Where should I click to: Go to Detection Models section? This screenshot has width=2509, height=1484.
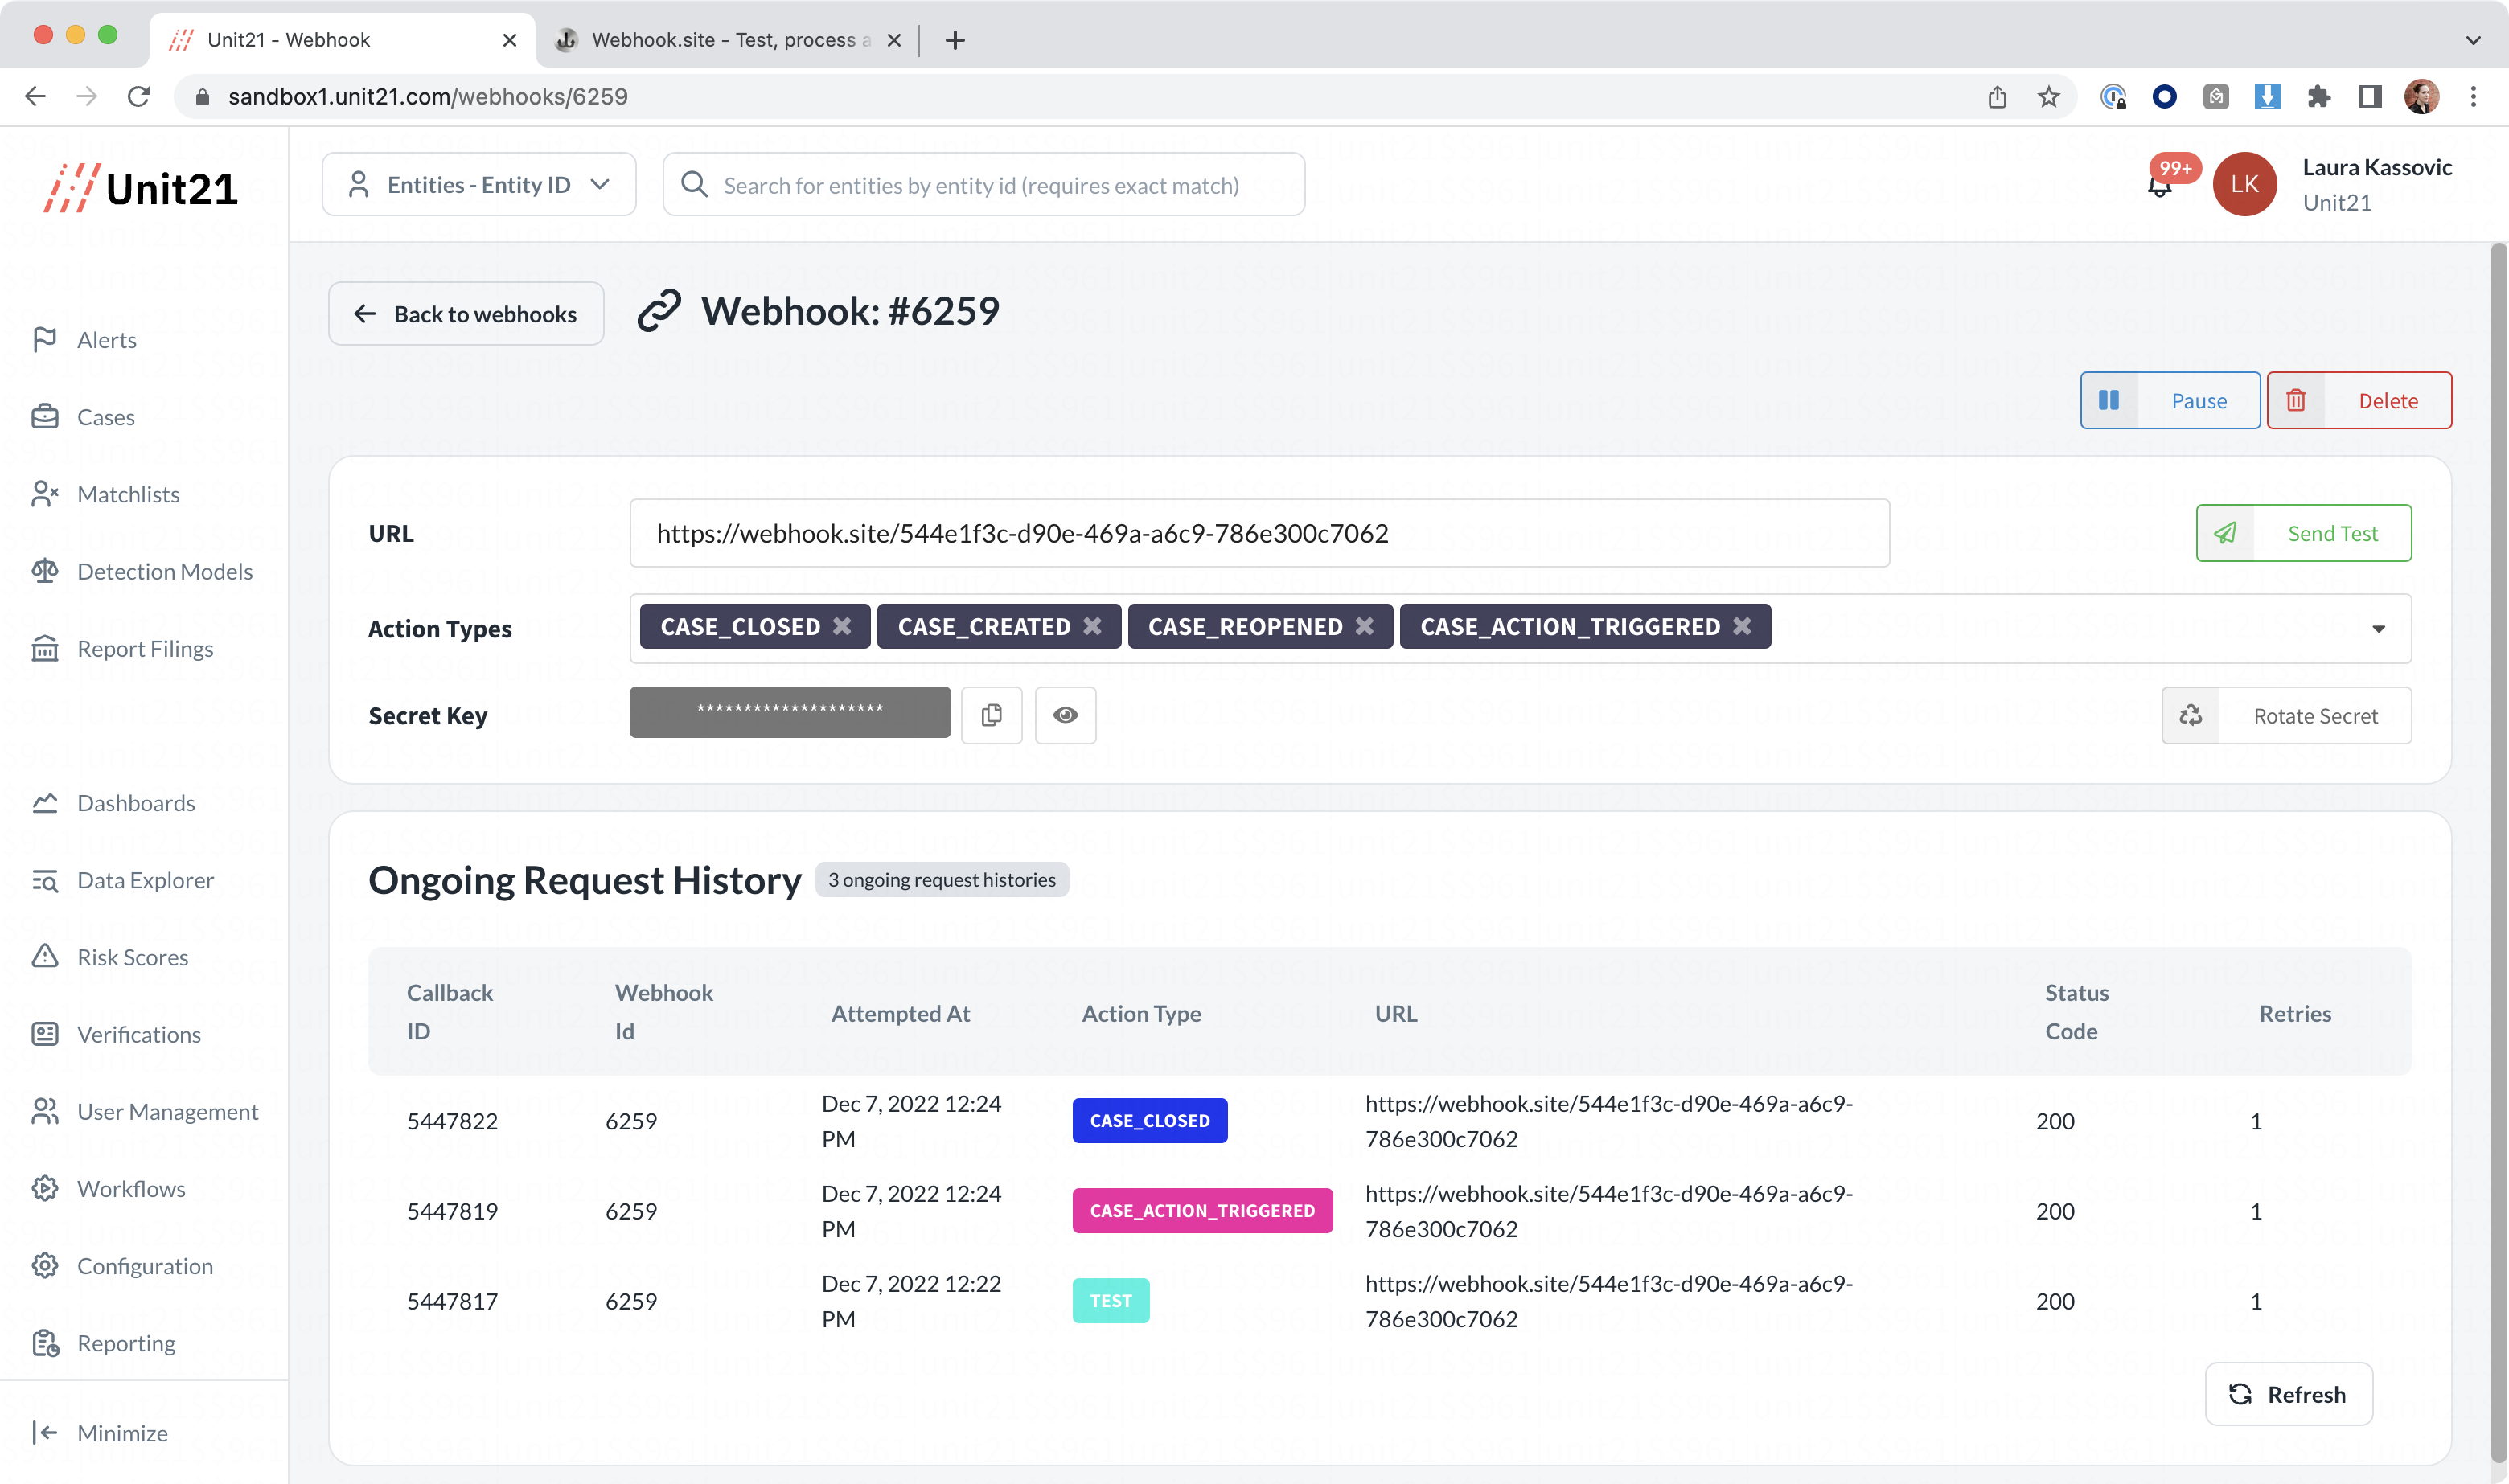point(164,571)
